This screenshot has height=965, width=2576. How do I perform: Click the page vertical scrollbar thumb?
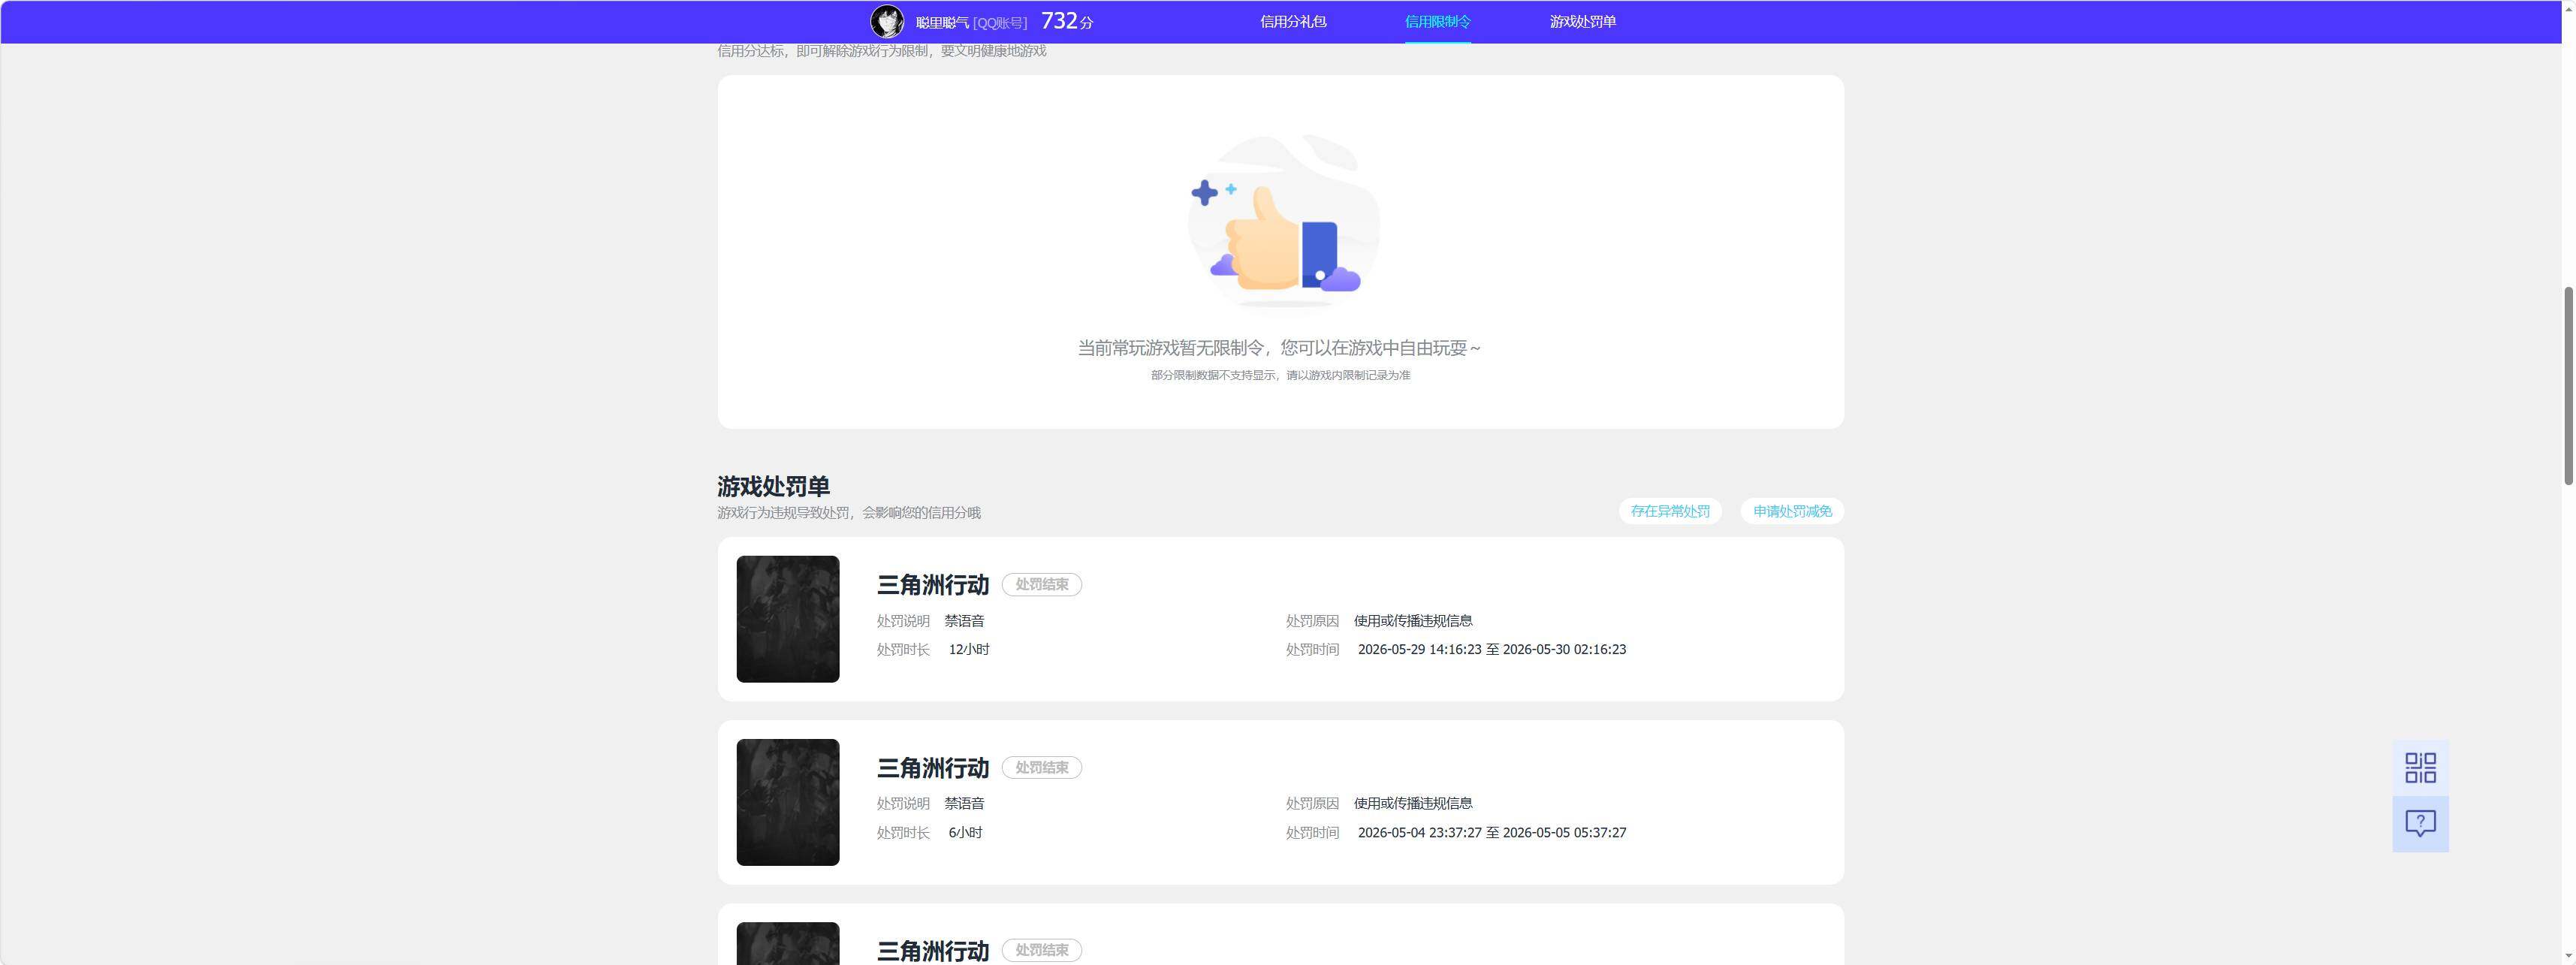2567,385
